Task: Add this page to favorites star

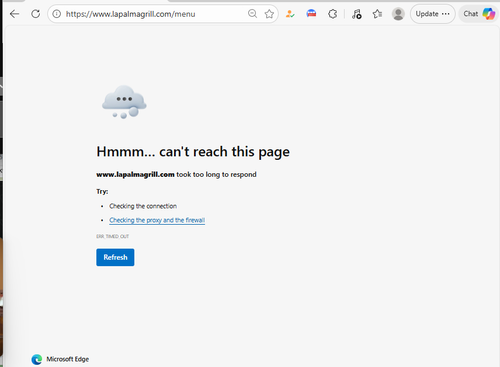Action: pos(269,14)
